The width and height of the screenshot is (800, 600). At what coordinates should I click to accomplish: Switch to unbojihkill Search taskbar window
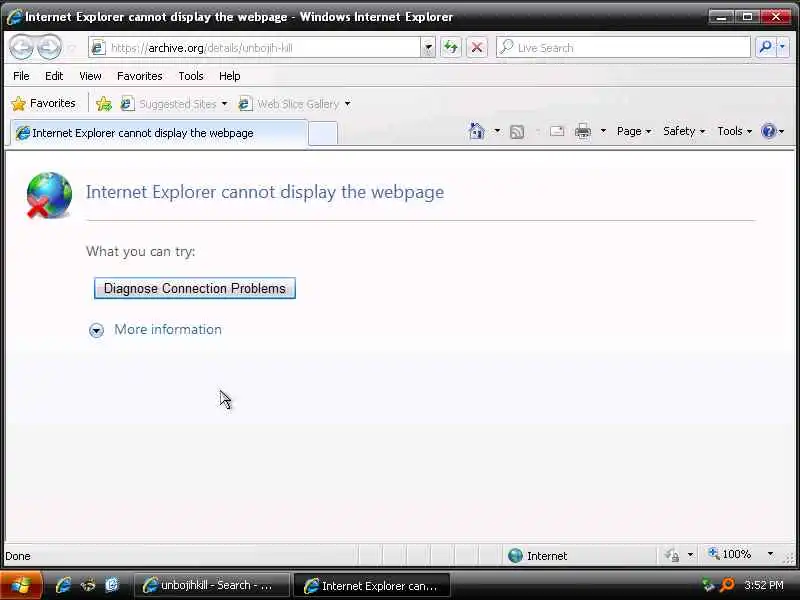(x=211, y=585)
